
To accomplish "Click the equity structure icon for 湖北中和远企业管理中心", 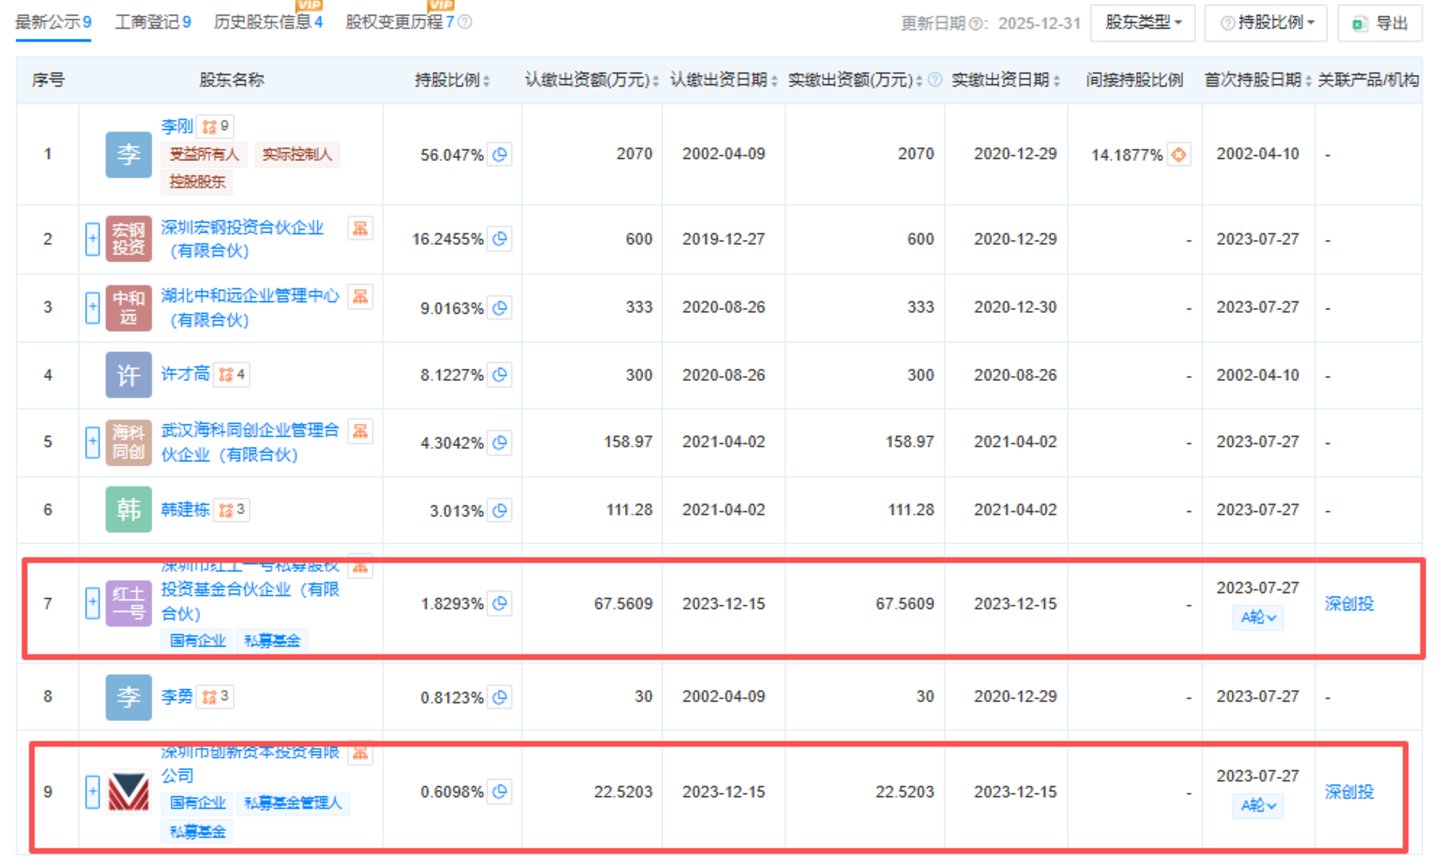I will coord(360,296).
